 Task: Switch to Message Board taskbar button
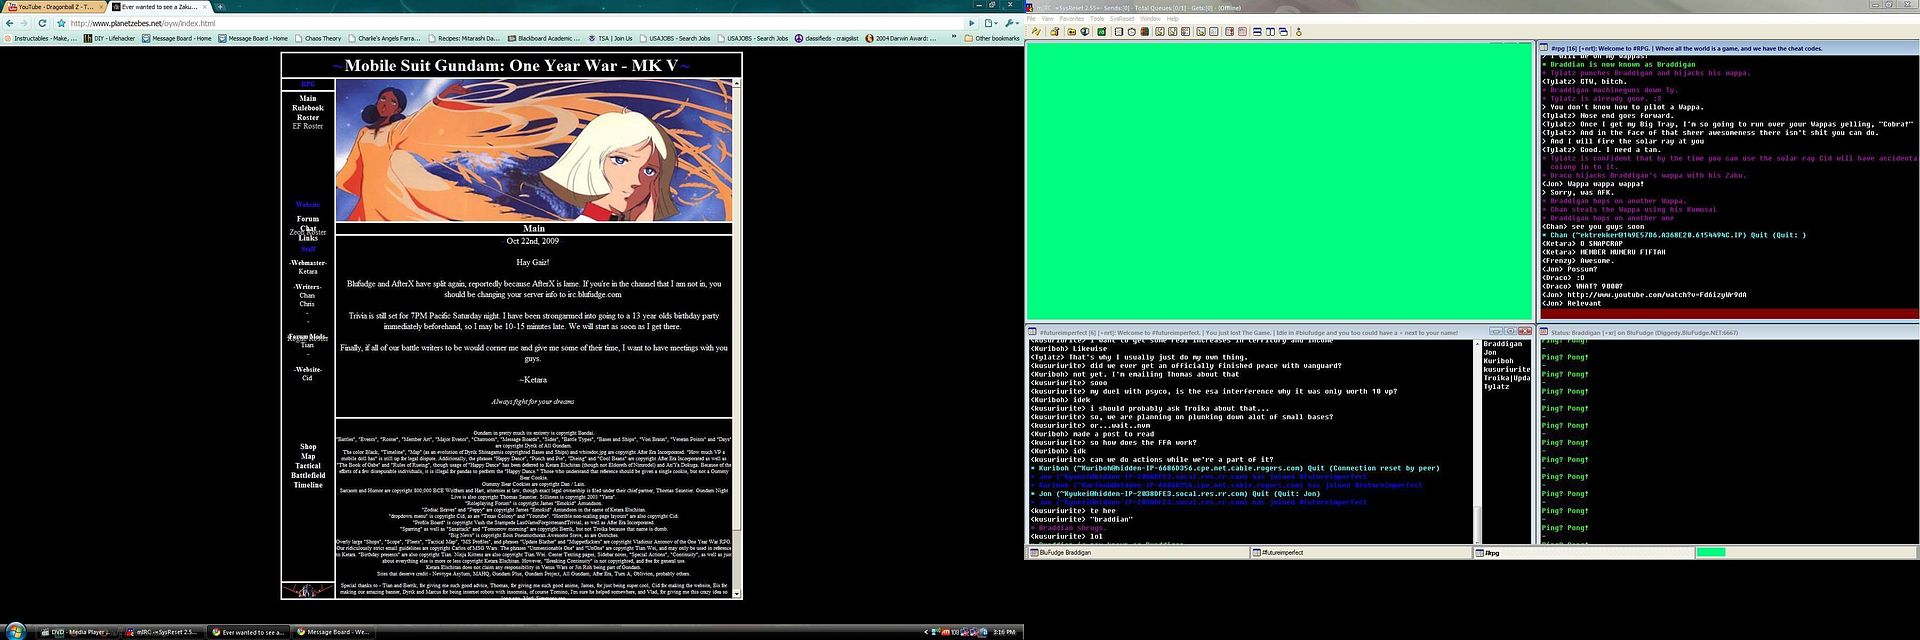(x=333, y=632)
